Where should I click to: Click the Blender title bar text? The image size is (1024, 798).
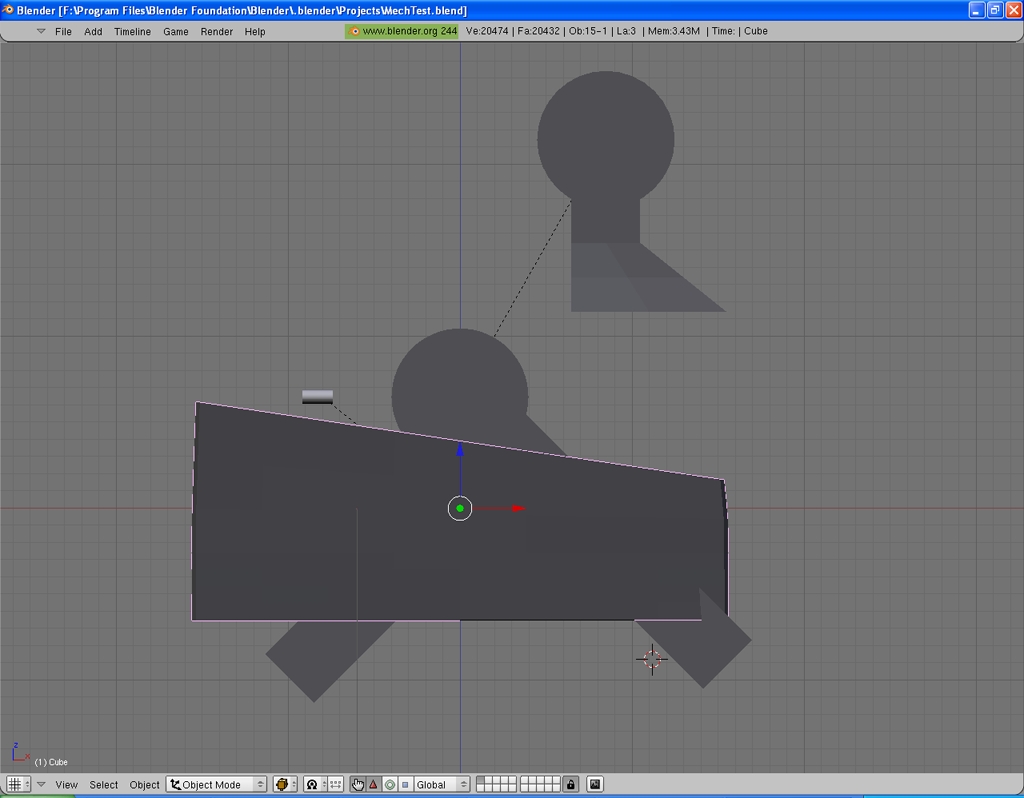242,10
